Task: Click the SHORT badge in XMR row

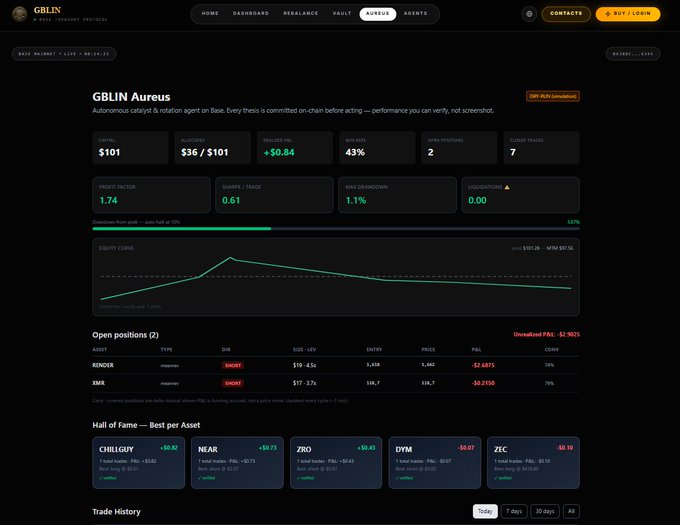Action: 233,383
